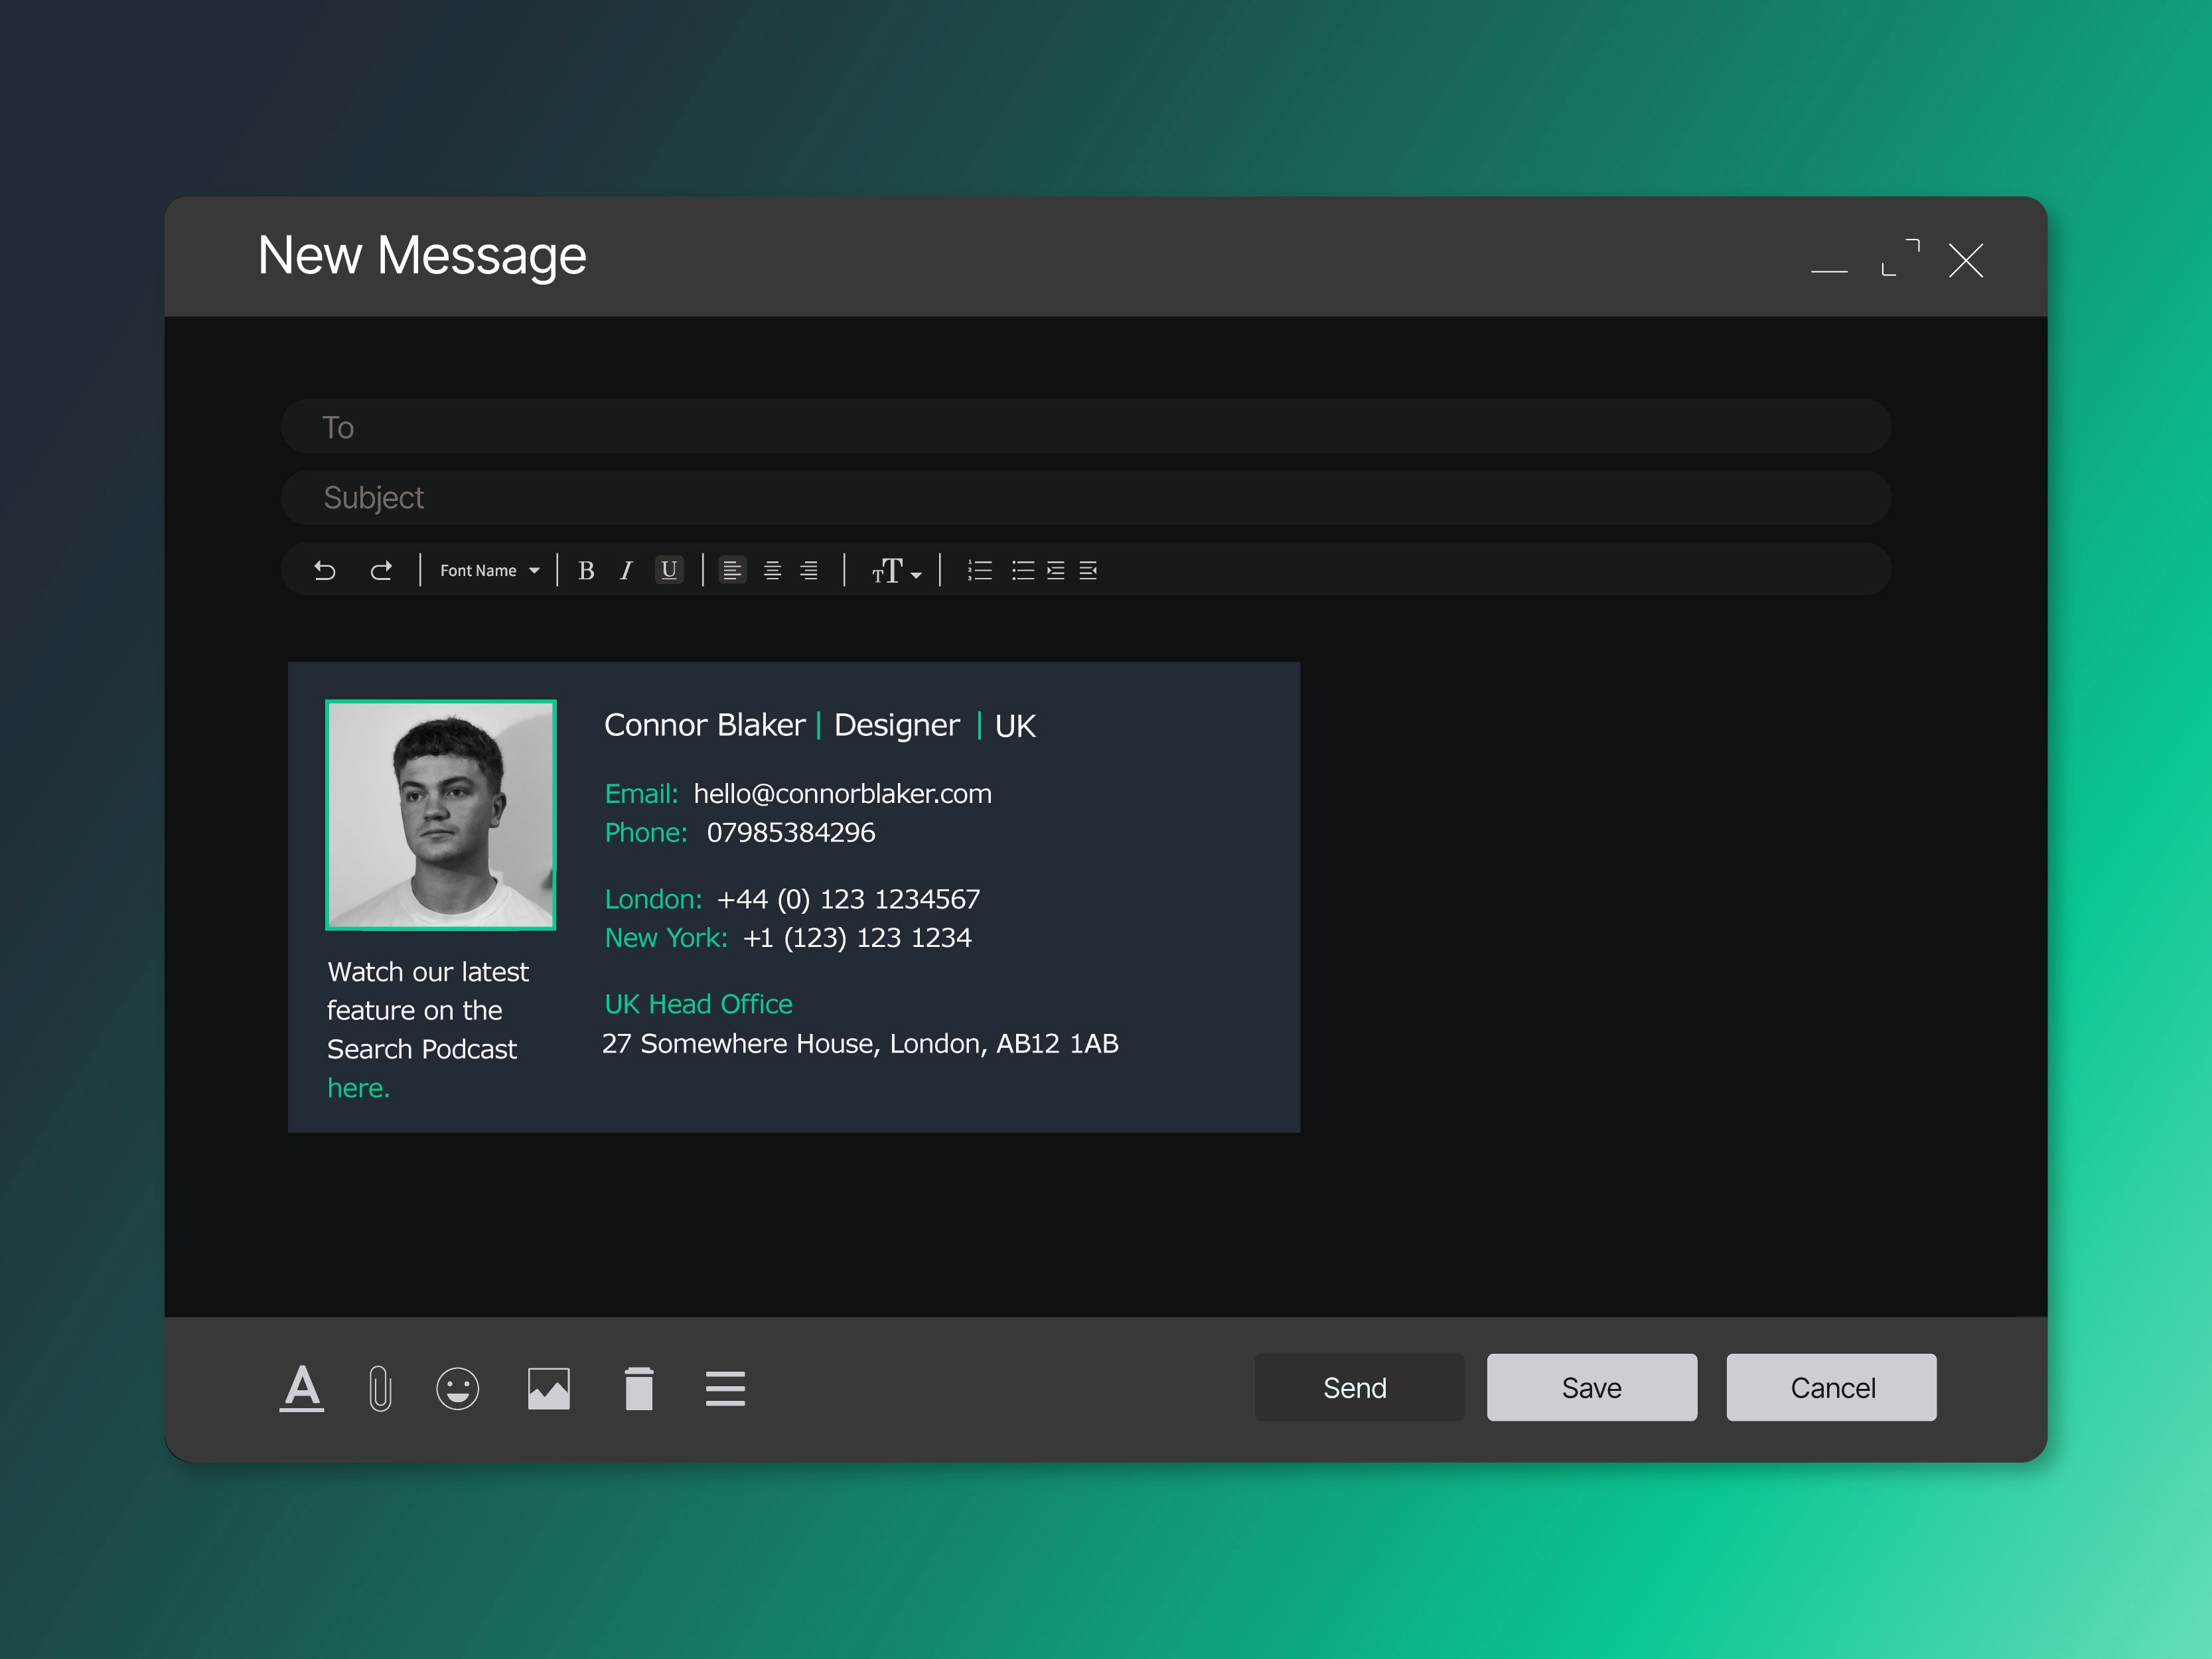Image resolution: width=2212 pixels, height=1659 pixels.
Task: Expand the text size dropdown
Action: tap(896, 571)
